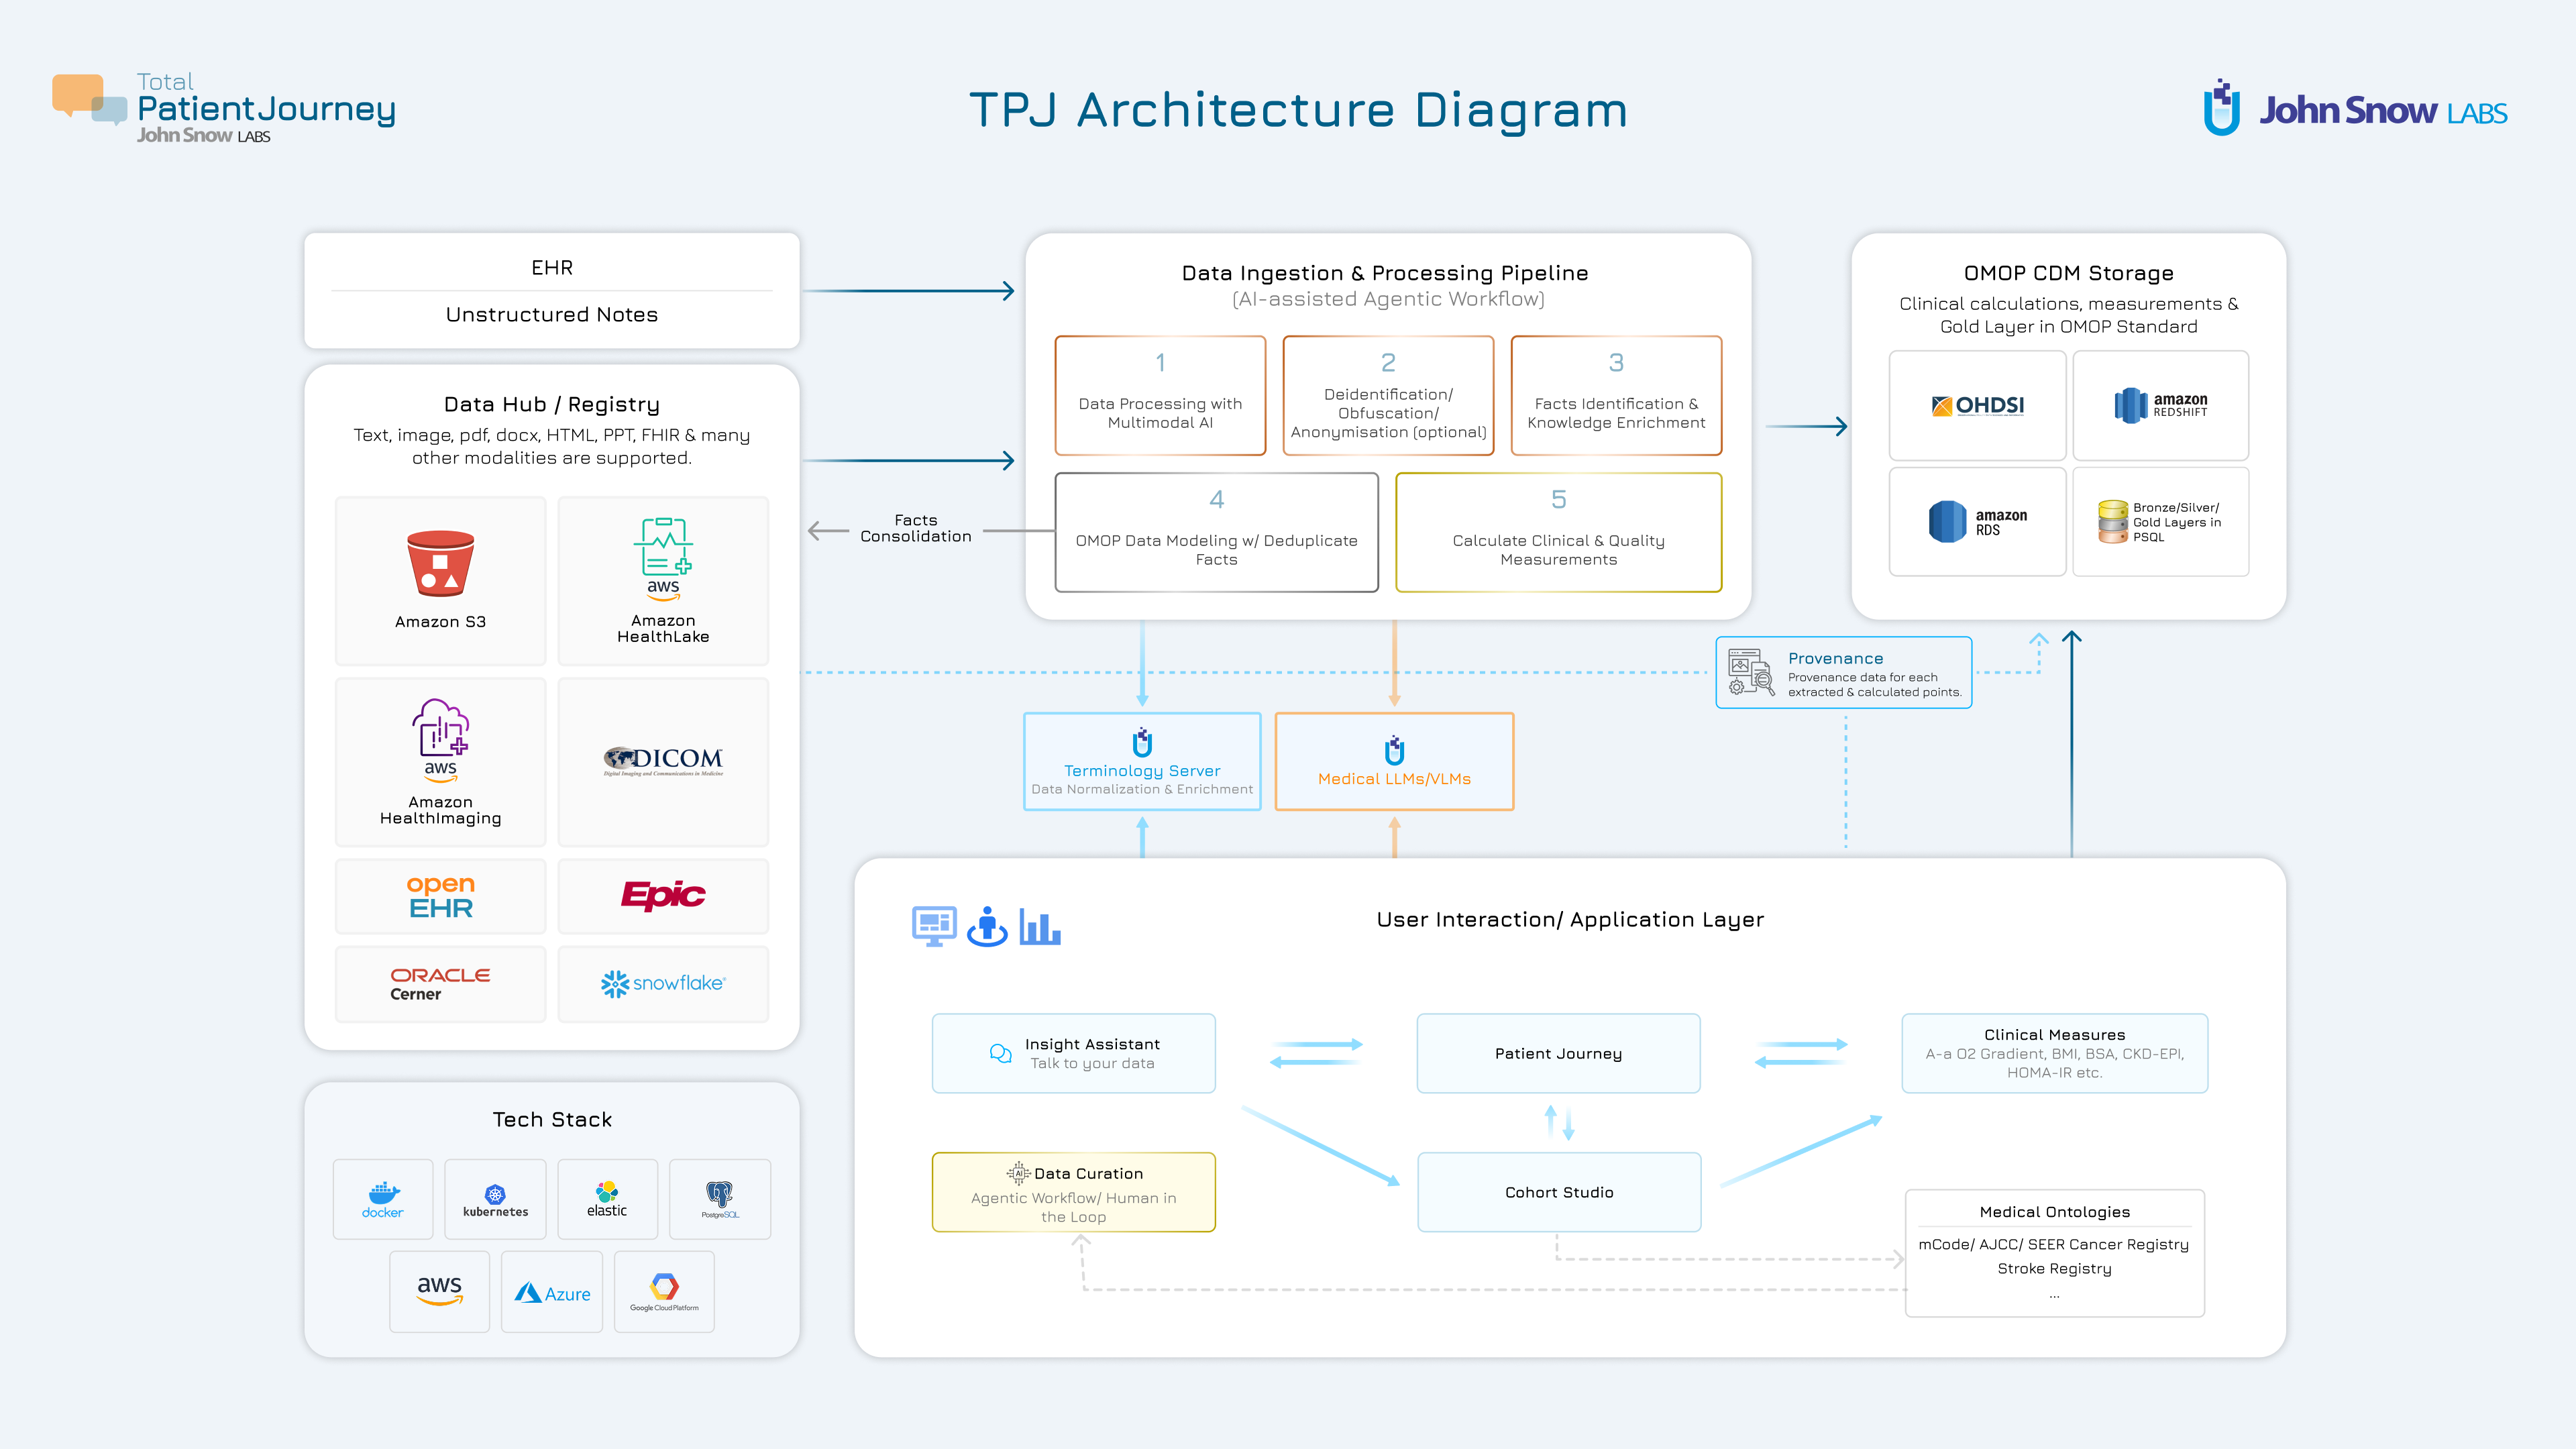Click step 3 Facts Identification box
Viewport: 2576px width, 1449px height.
point(1616,396)
